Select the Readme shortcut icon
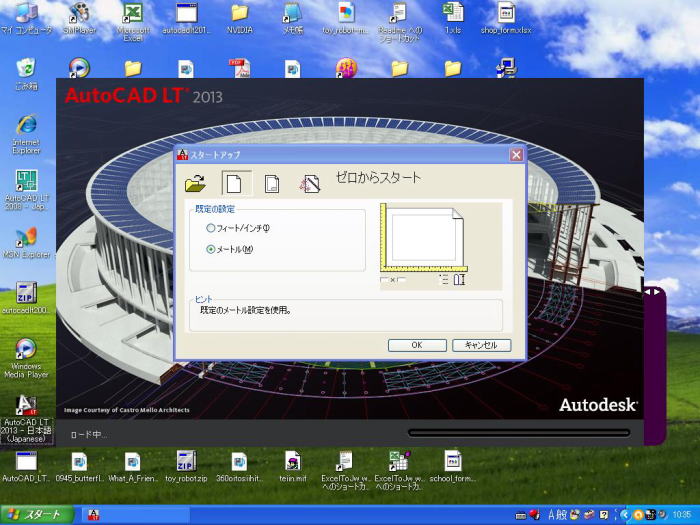Image resolution: width=700 pixels, height=525 pixels. click(x=400, y=22)
